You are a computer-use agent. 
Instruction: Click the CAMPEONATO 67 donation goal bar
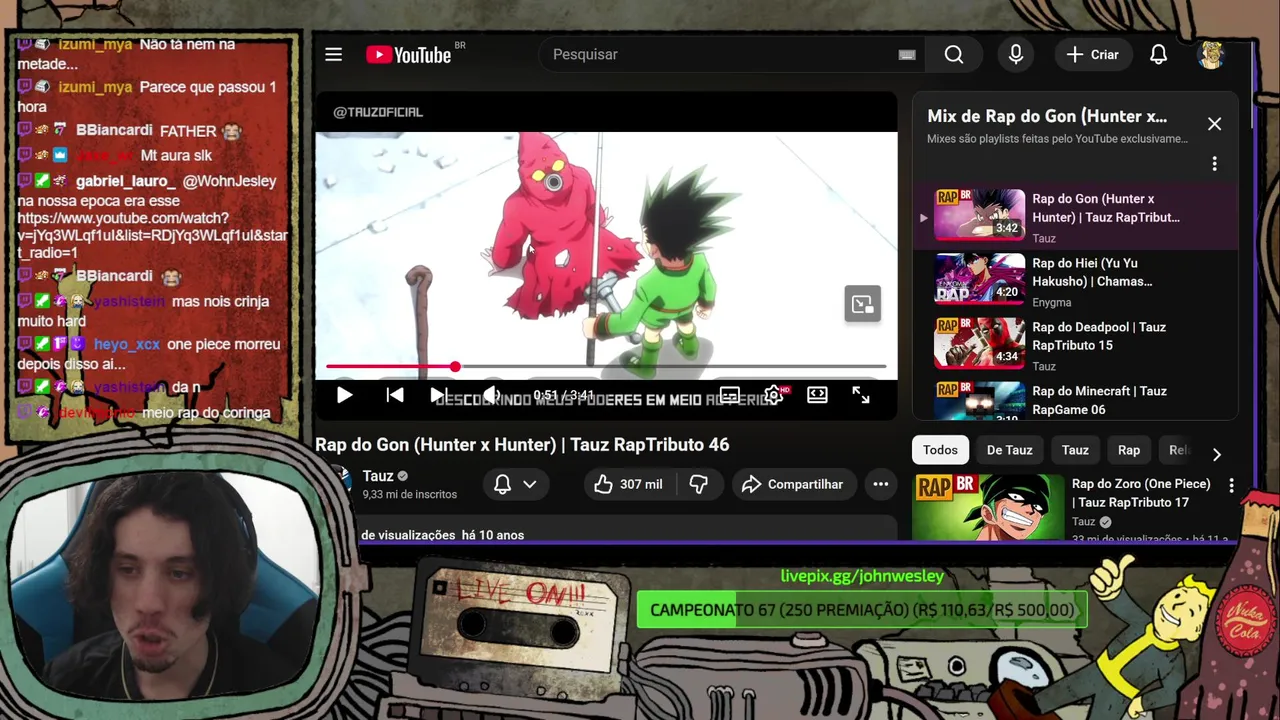(x=862, y=610)
